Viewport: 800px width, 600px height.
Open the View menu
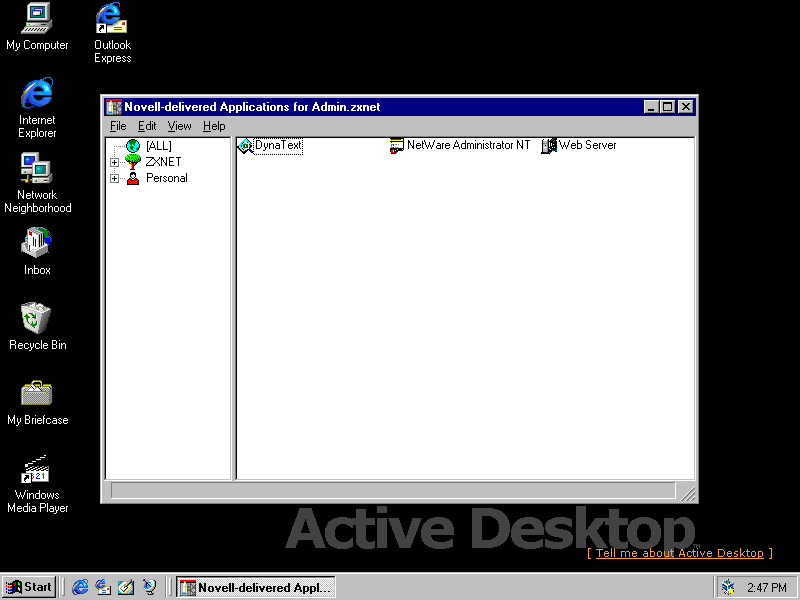point(179,126)
